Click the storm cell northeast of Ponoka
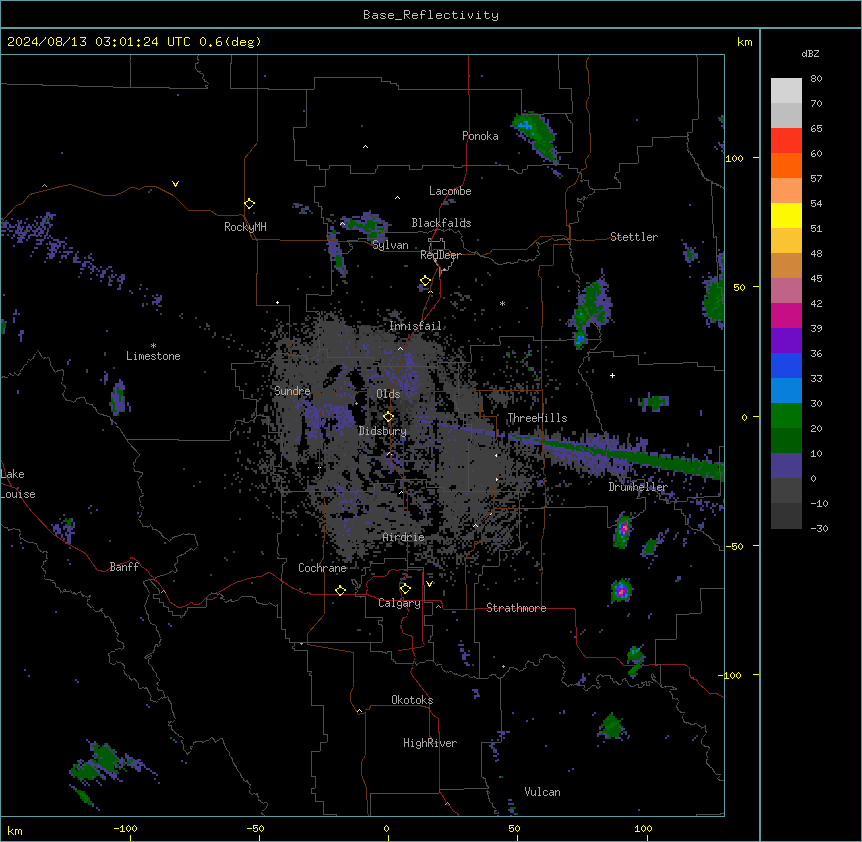Screen dimensions: 862x842 click(x=535, y=135)
